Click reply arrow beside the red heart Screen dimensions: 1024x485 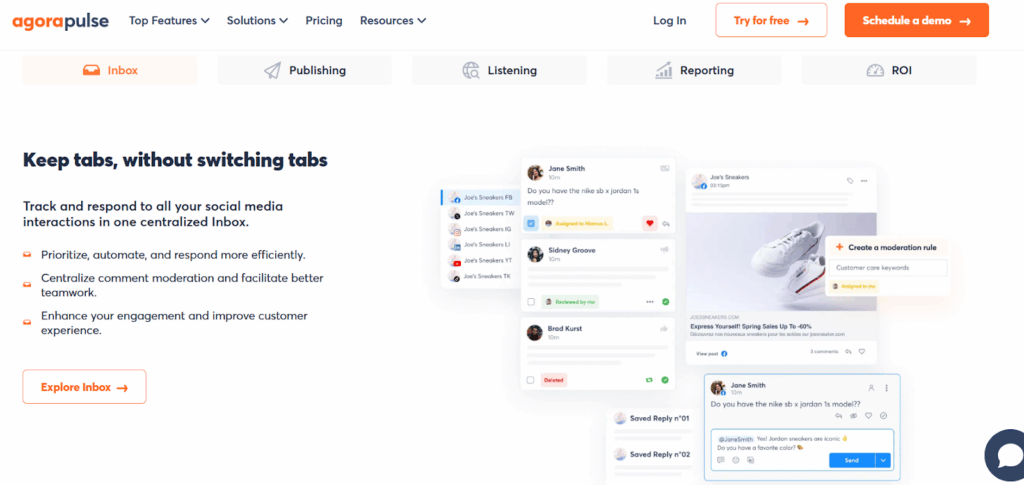click(665, 224)
